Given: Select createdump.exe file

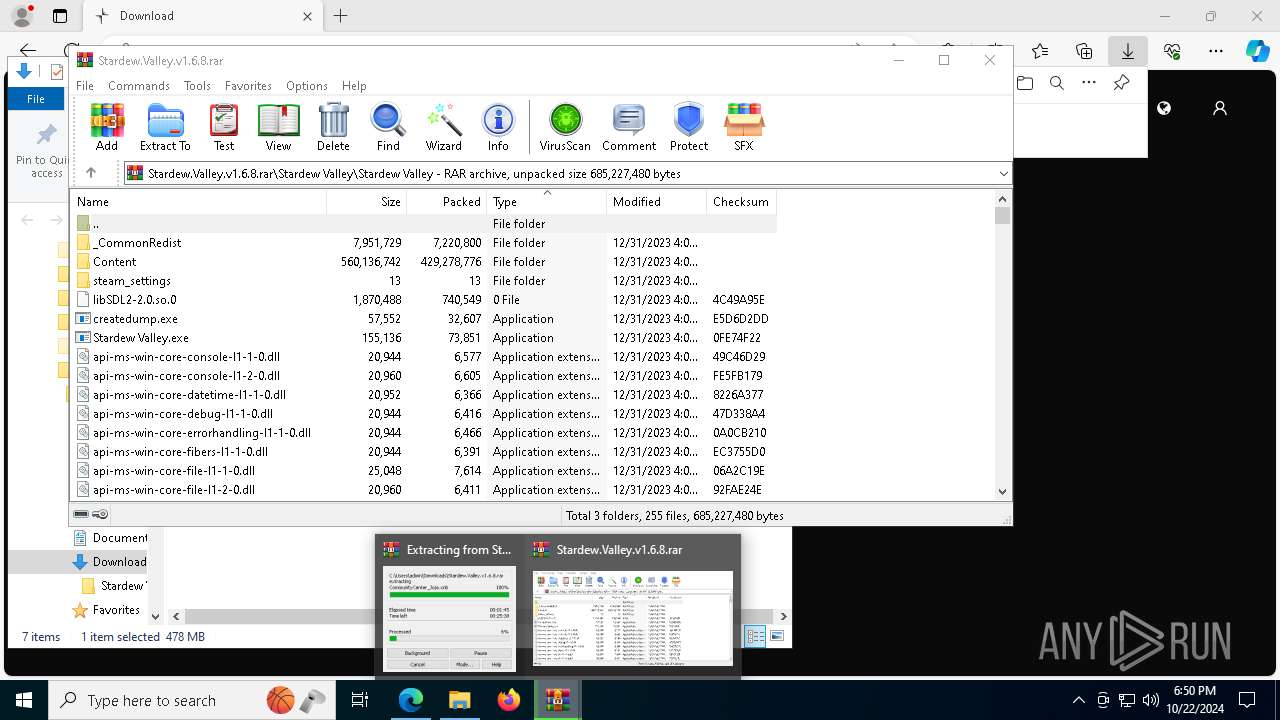Looking at the screenshot, I should click(425, 319).
